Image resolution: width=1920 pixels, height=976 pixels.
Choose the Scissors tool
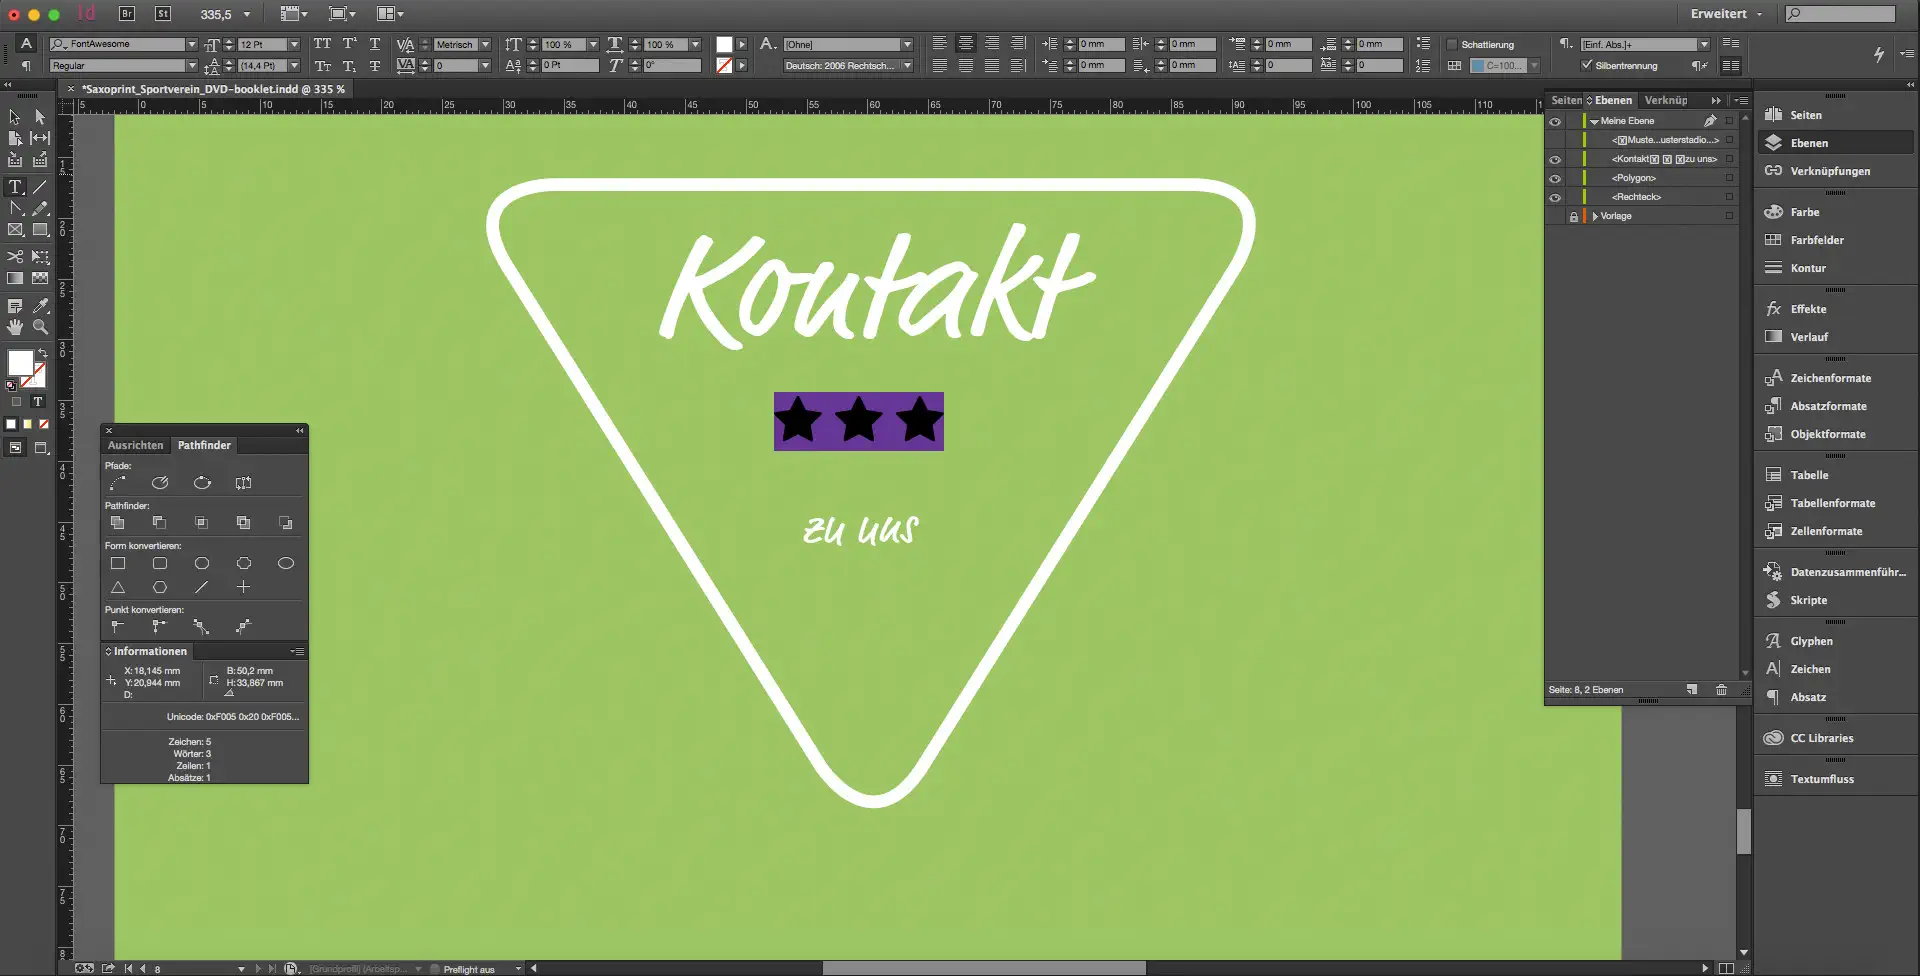15,257
